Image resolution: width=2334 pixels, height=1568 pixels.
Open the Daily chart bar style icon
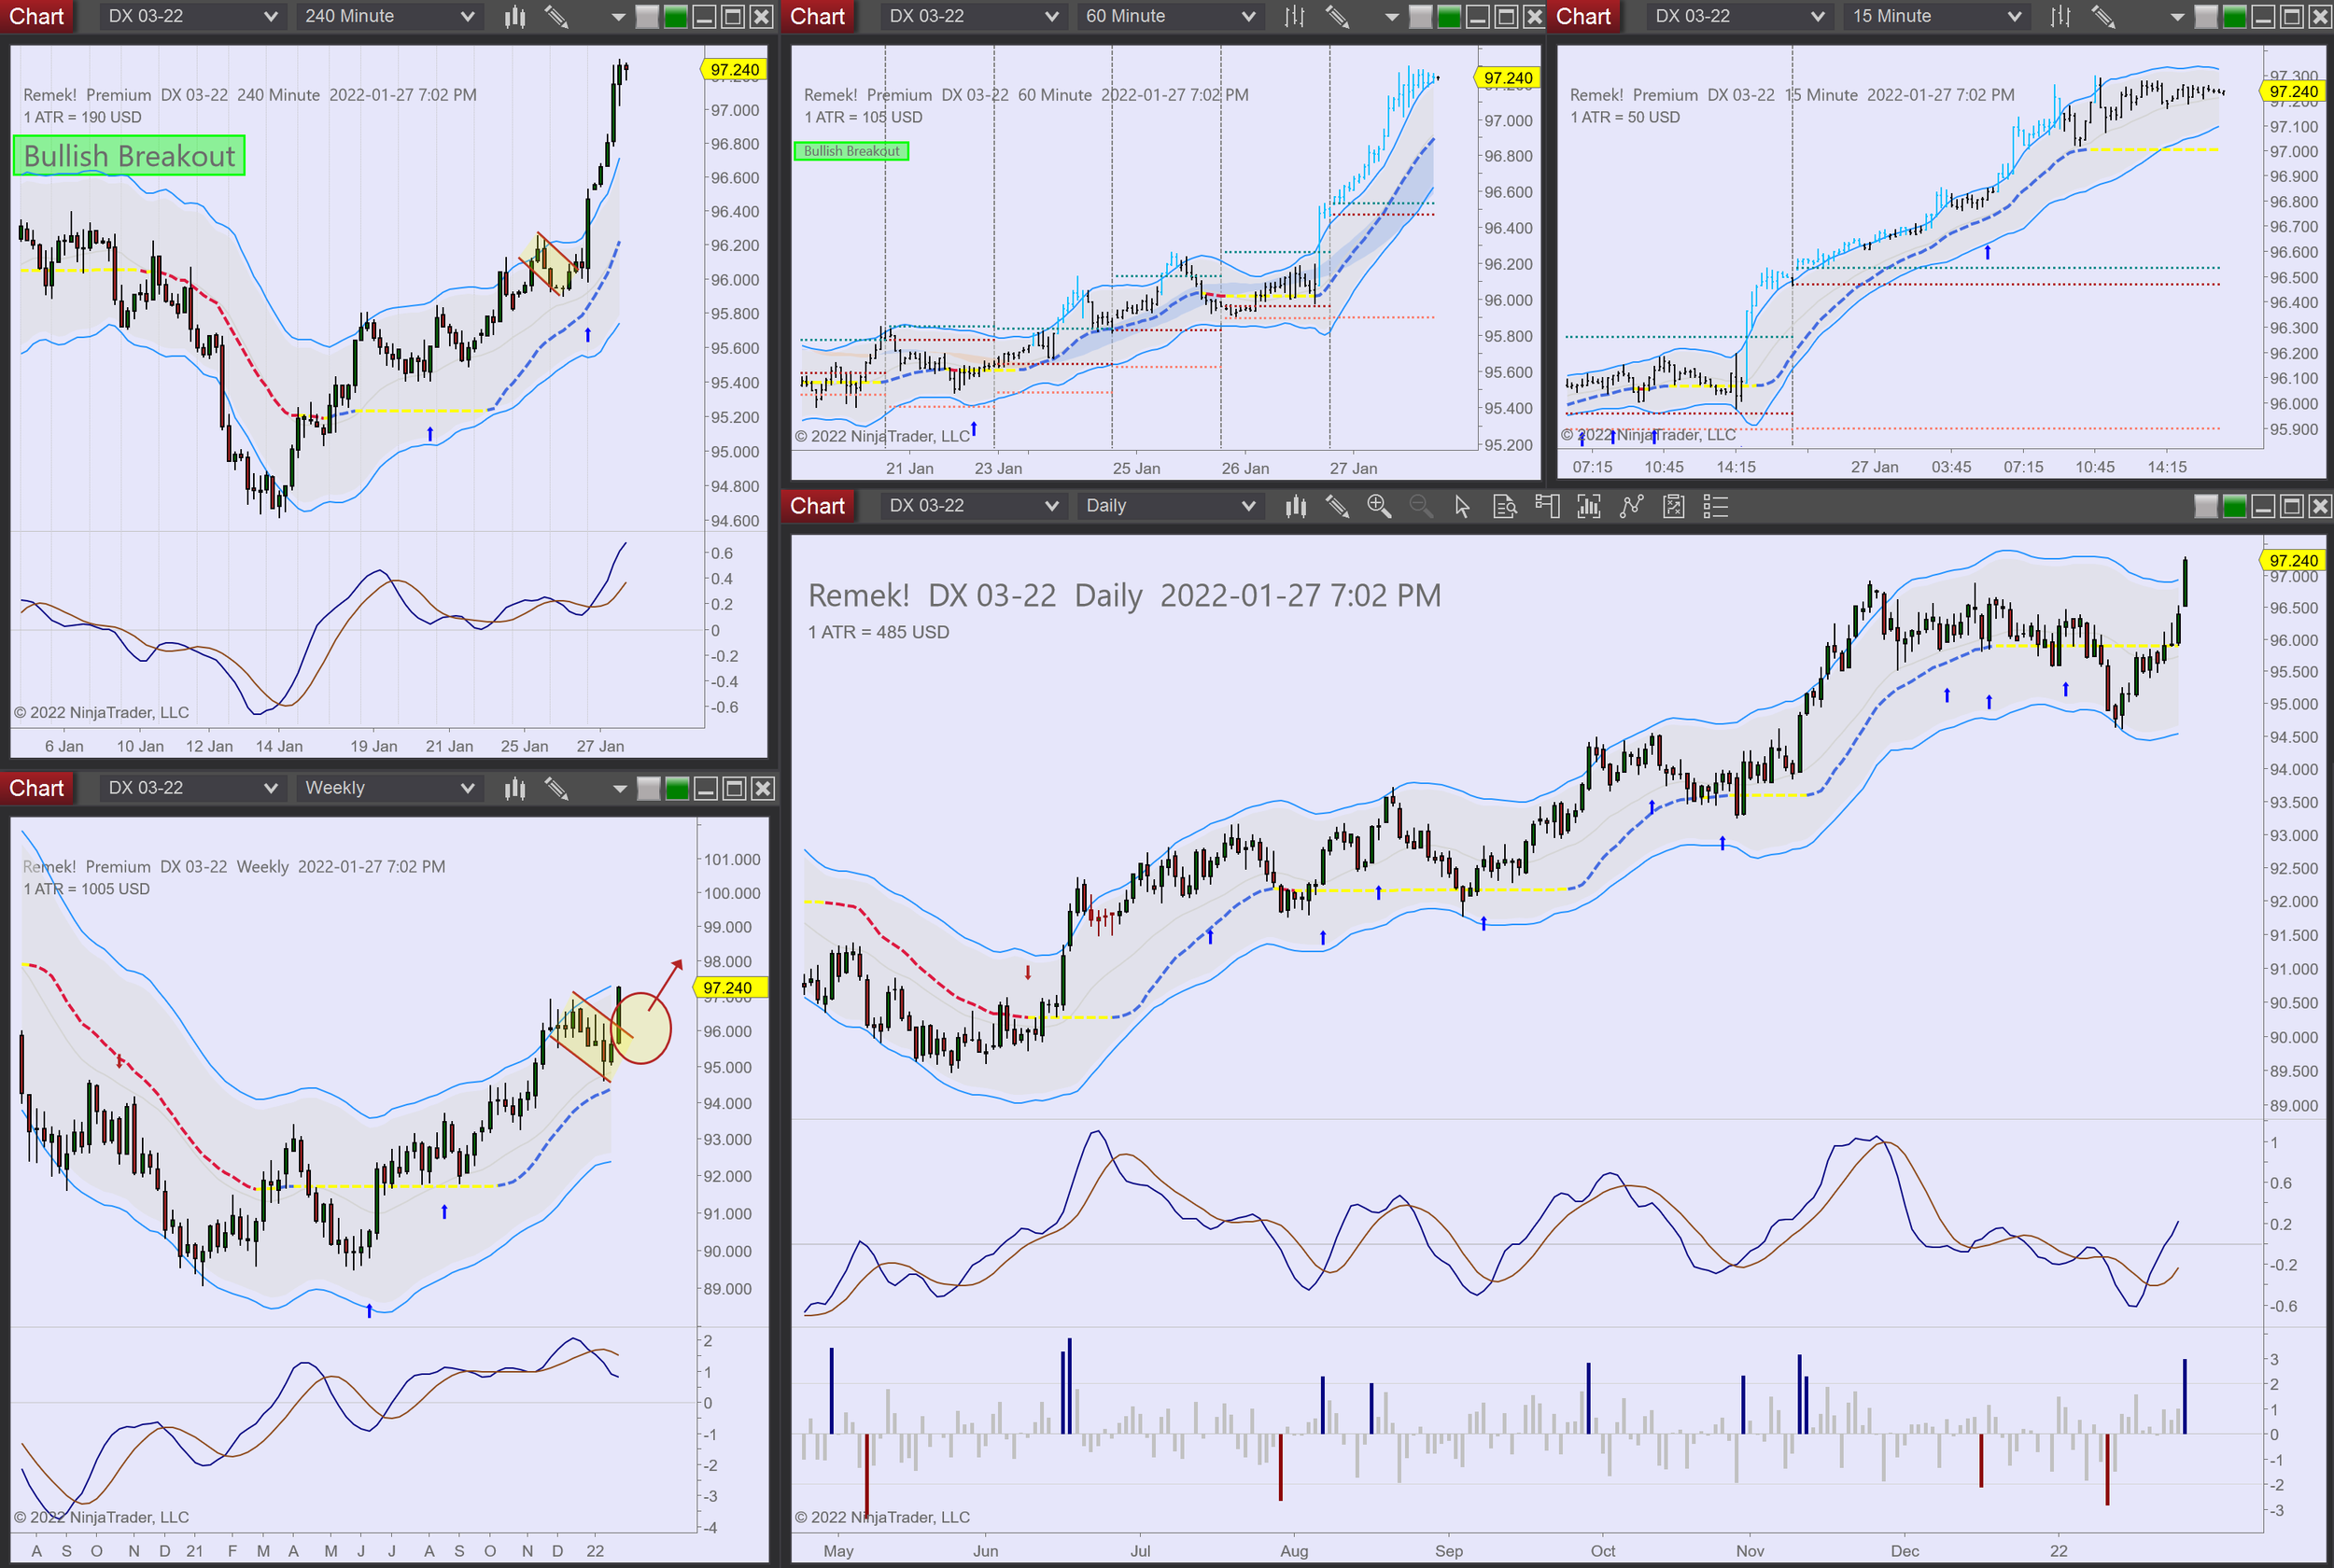(x=1296, y=506)
